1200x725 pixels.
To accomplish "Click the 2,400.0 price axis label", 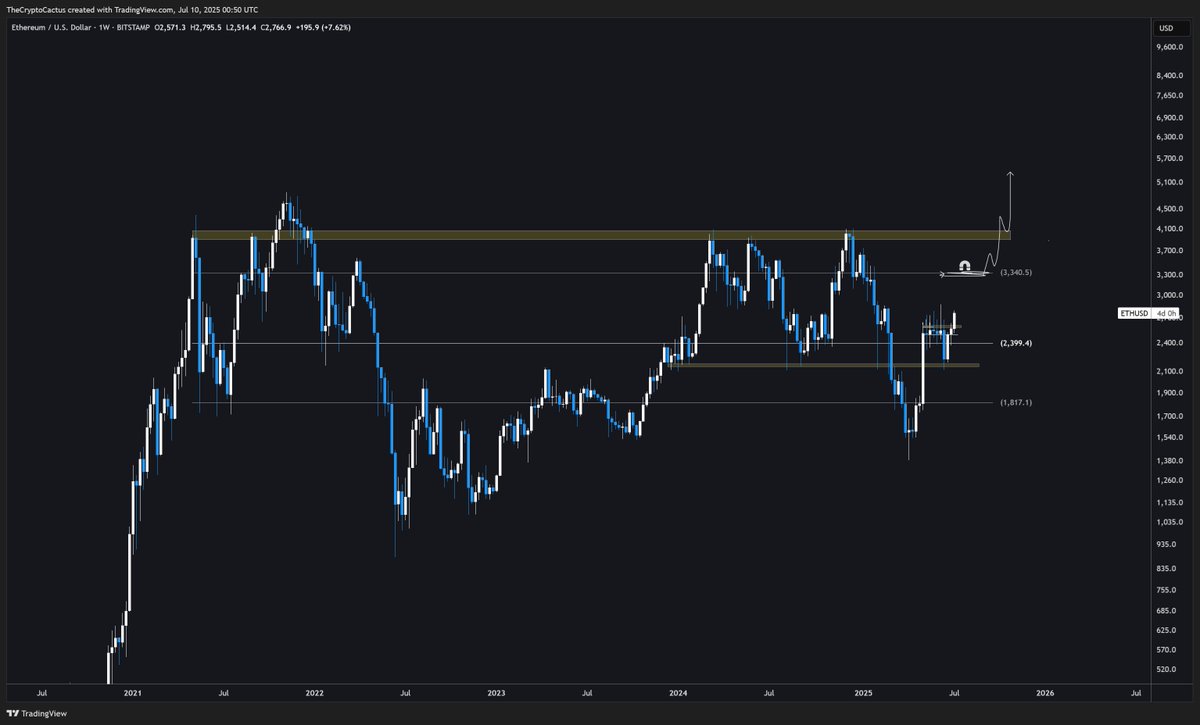I will click(x=1170, y=343).
